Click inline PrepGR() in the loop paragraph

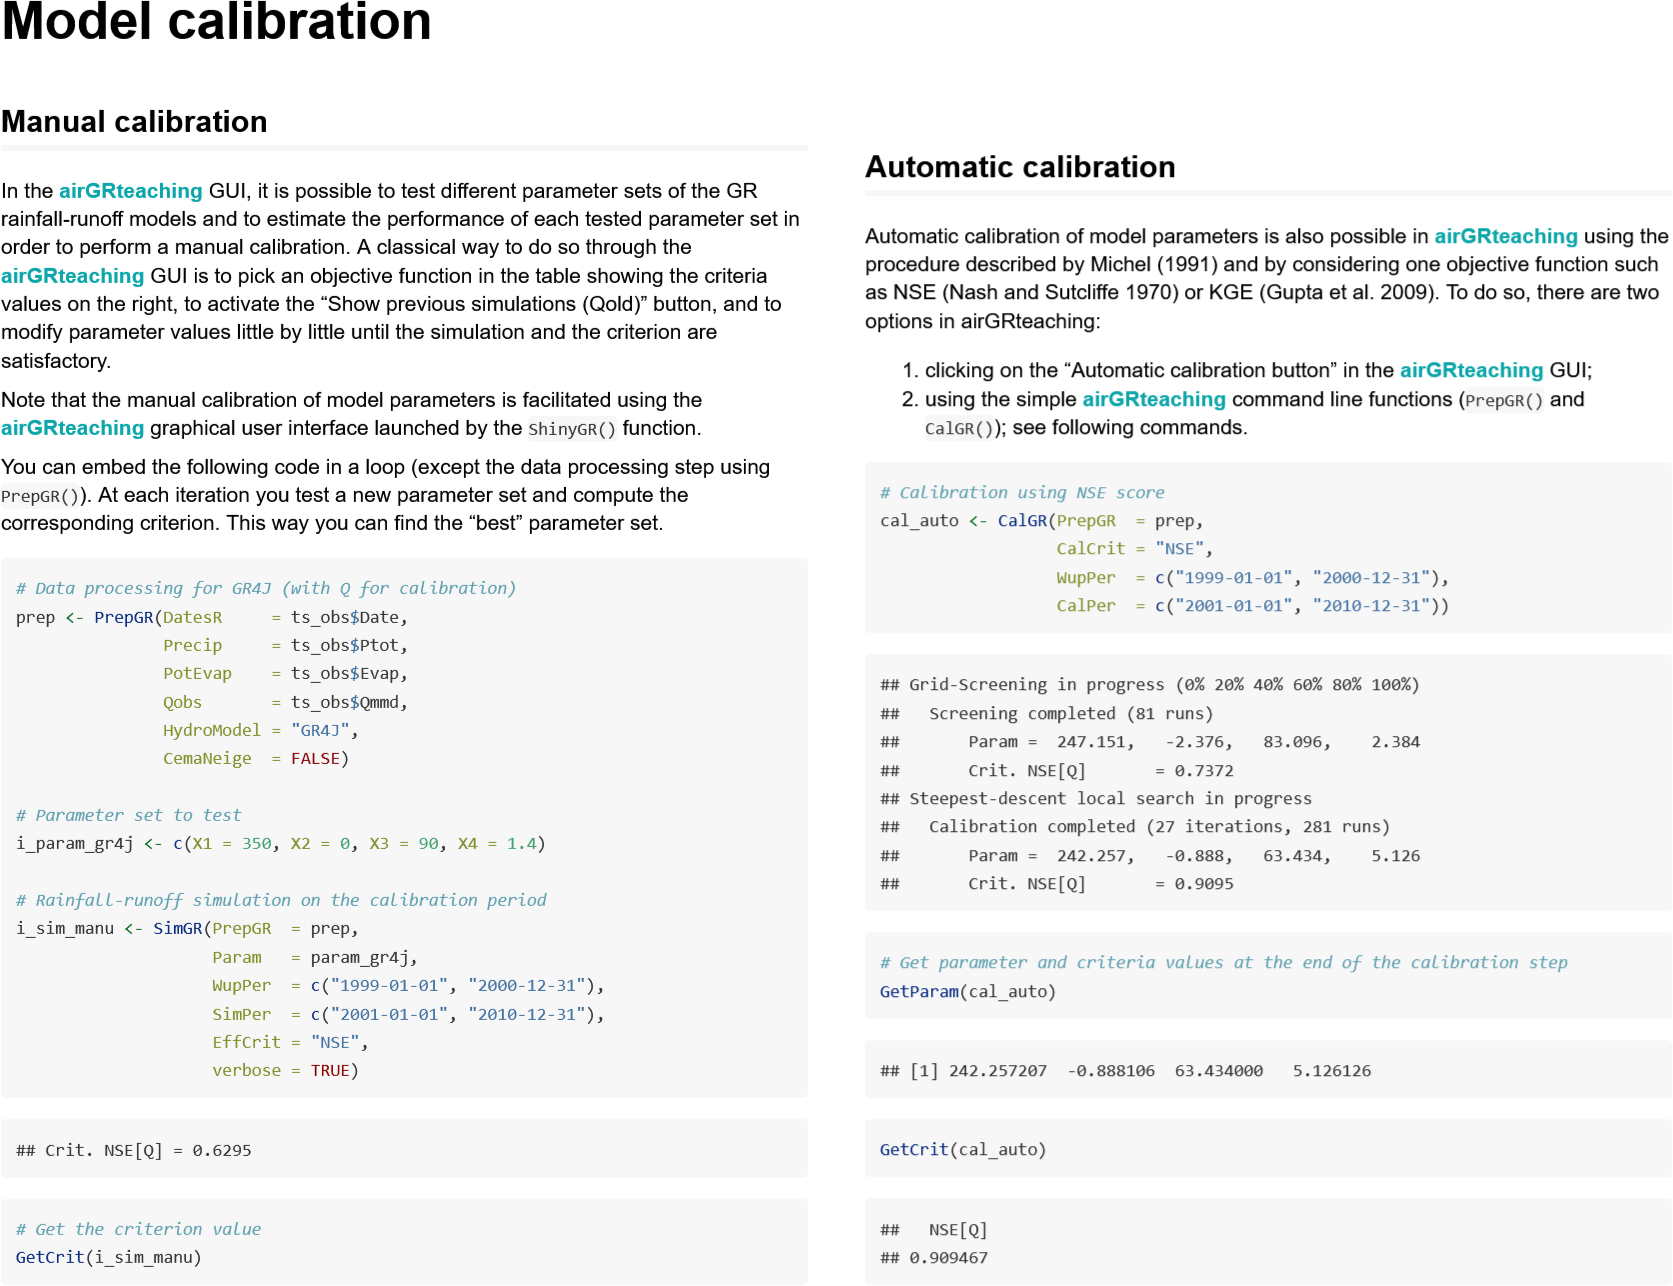coord(40,496)
